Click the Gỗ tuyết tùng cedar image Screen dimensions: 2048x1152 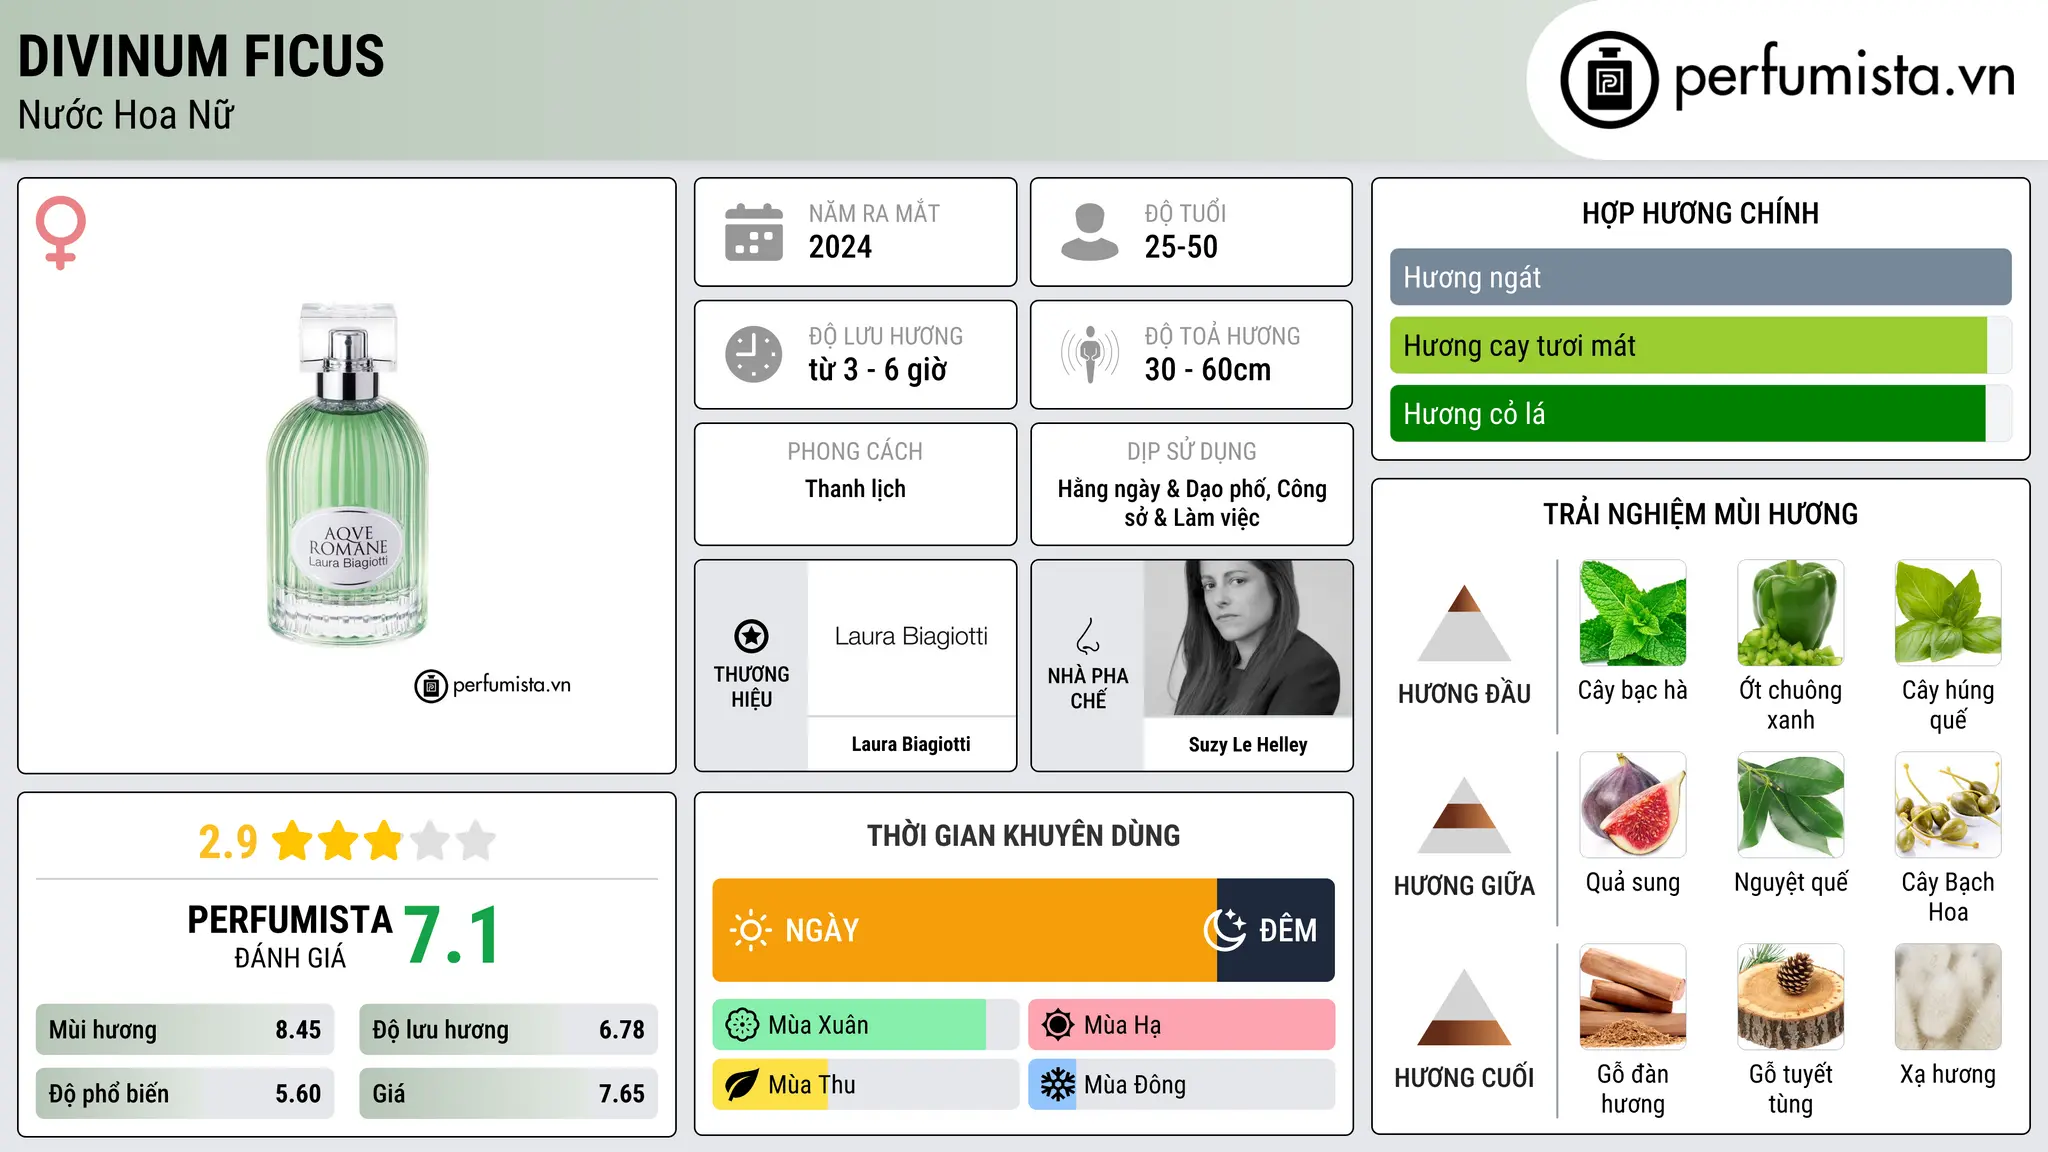pyautogui.click(x=1790, y=997)
